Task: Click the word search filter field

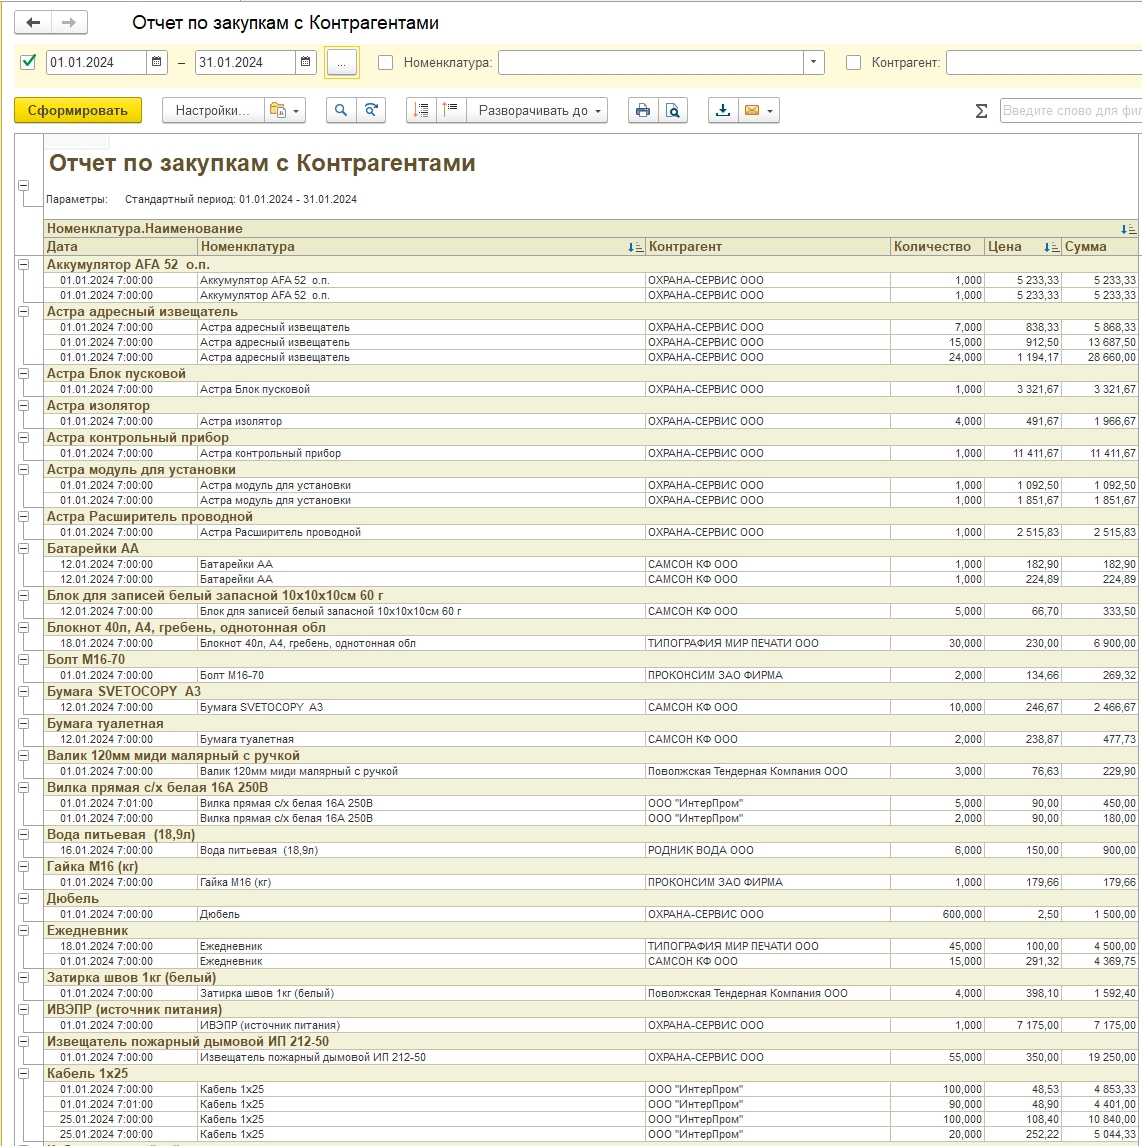Action: (1070, 110)
